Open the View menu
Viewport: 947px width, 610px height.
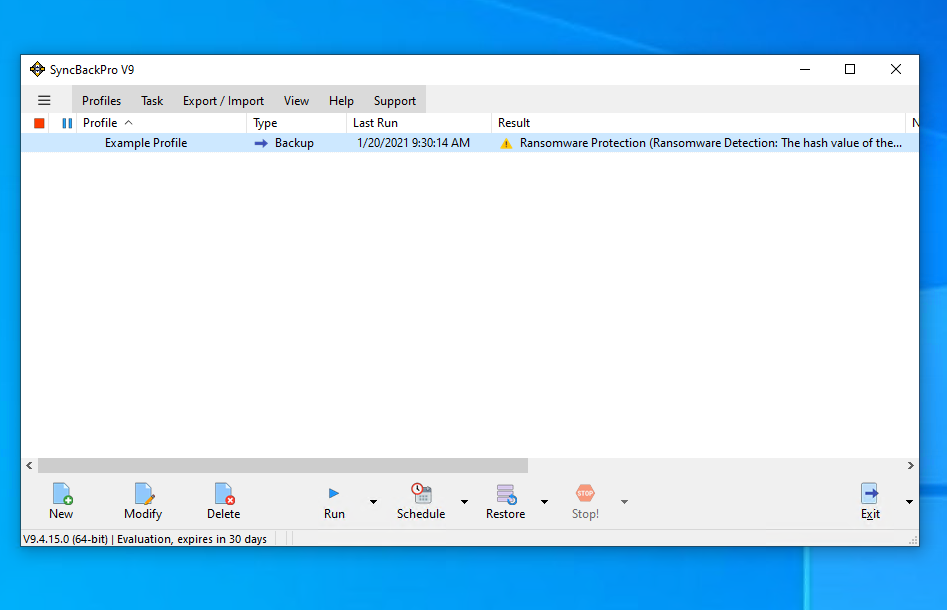(297, 101)
